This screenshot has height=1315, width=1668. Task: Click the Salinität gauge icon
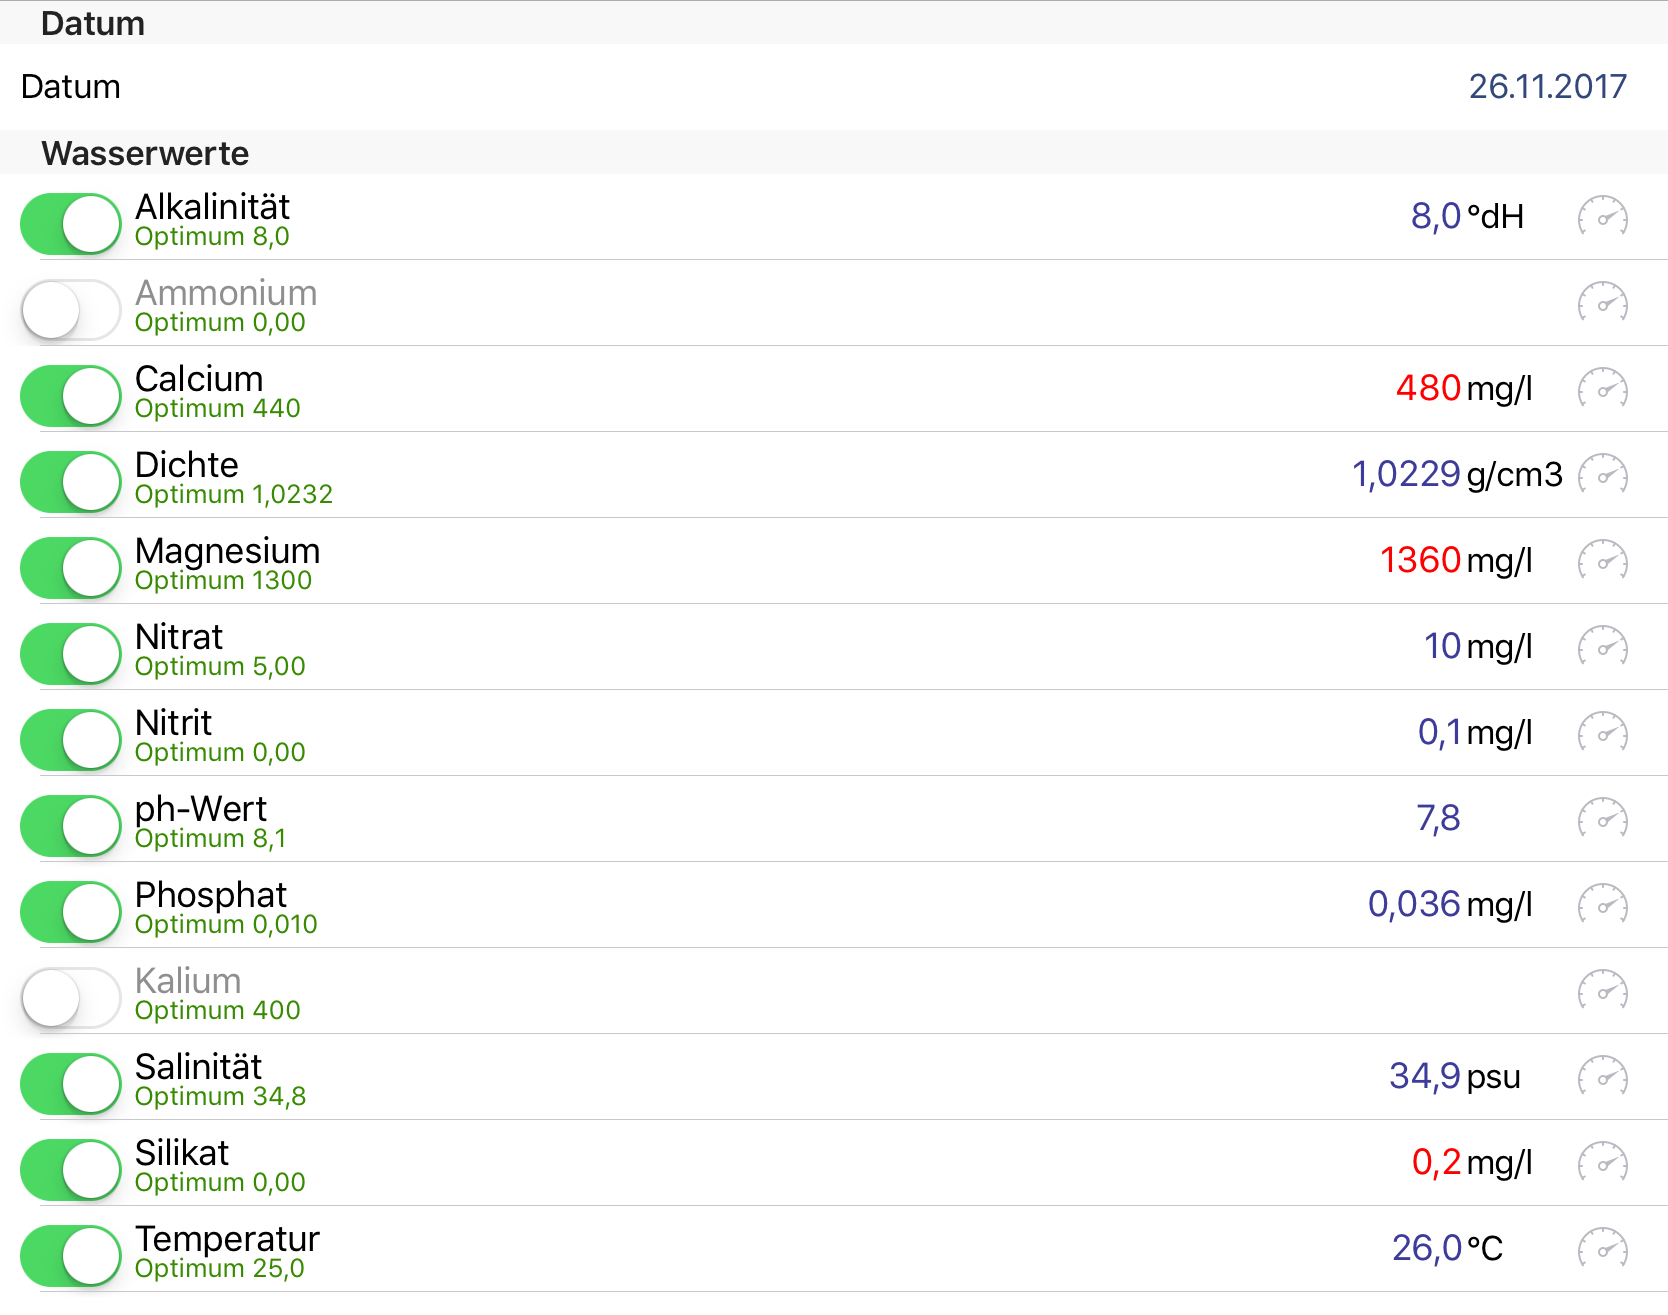click(x=1602, y=1077)
